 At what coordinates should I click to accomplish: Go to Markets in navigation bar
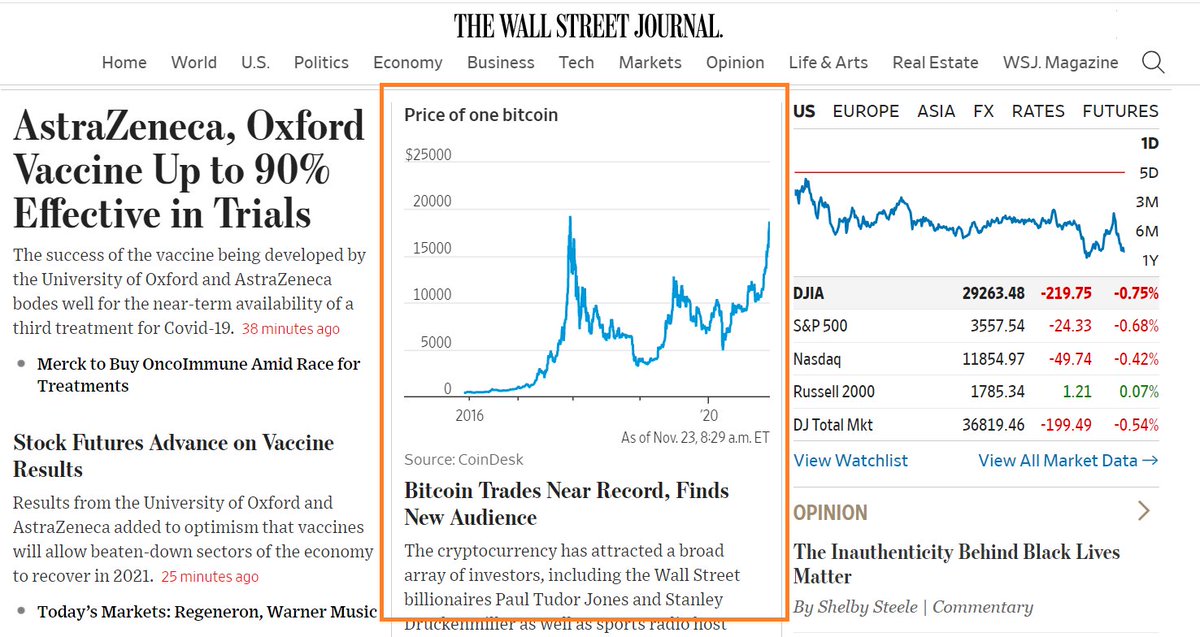point(650,62)
